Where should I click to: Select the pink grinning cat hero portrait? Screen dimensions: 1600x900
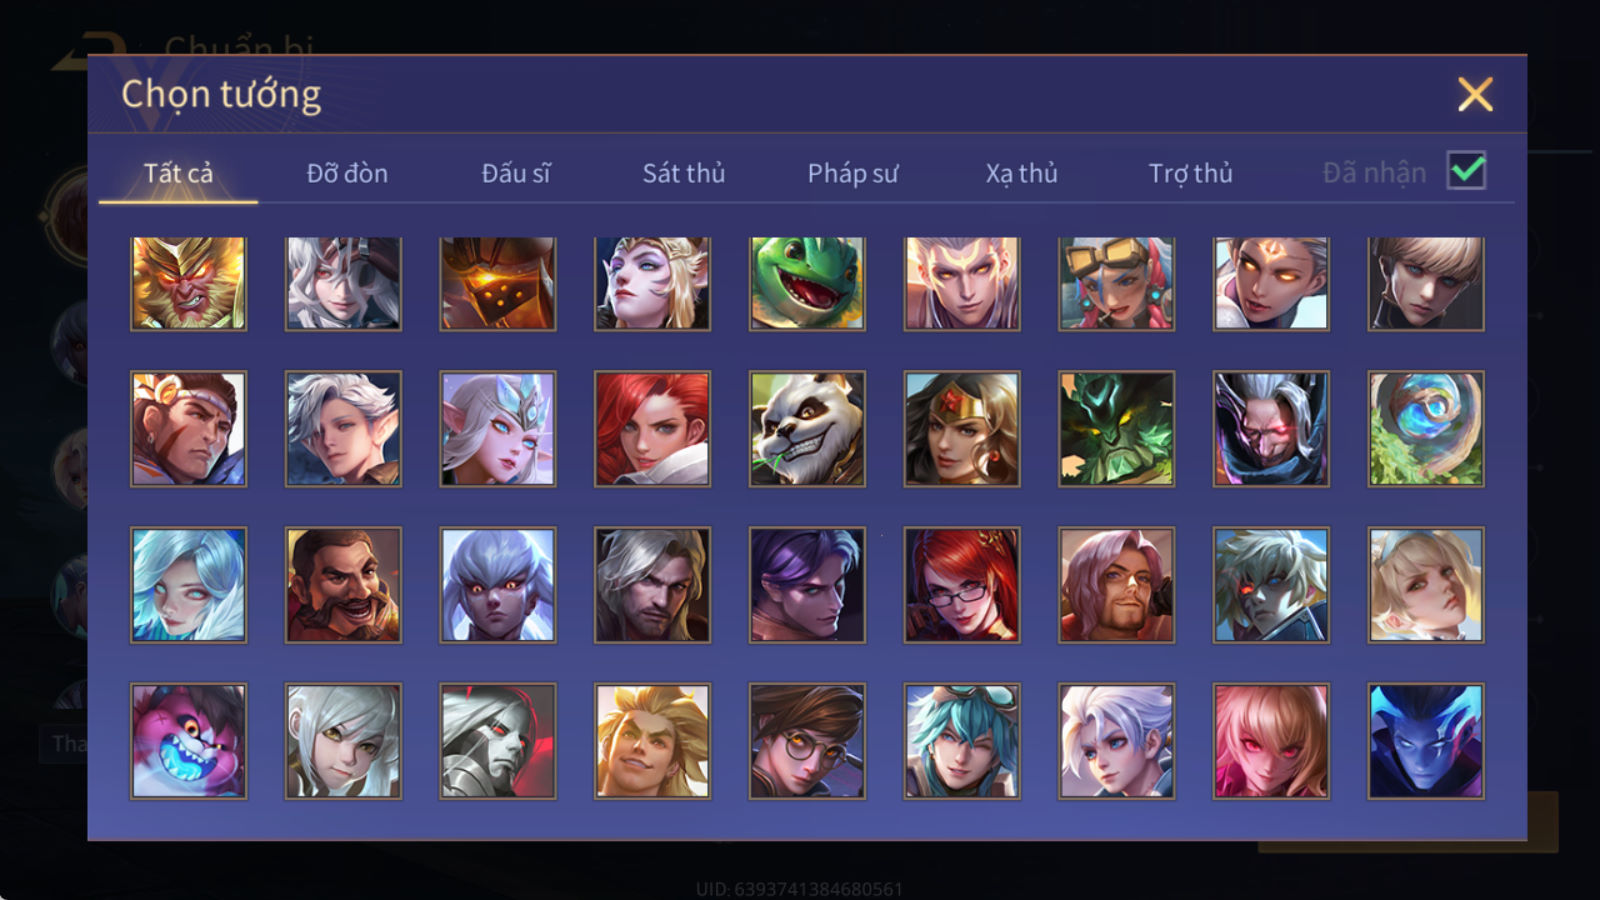pyautogui.click(x=188, y=741)
